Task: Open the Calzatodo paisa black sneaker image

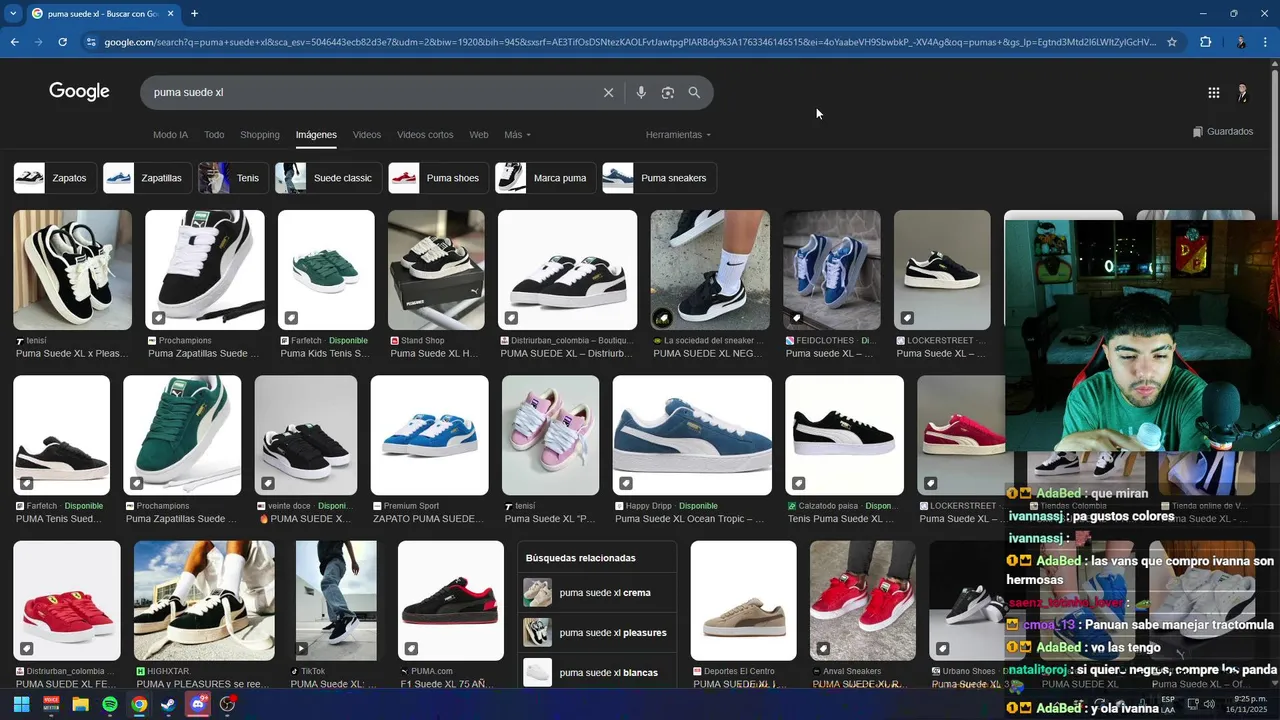Action: pos(844,435)
